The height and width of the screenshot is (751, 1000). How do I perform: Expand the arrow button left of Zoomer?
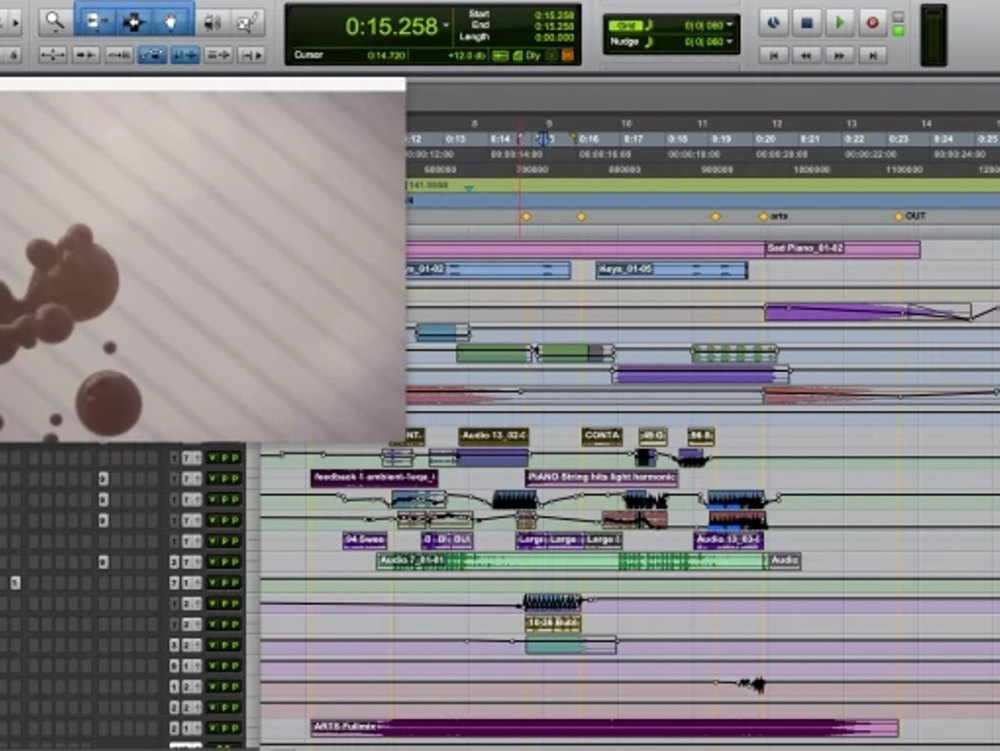(x=15, y=22)
